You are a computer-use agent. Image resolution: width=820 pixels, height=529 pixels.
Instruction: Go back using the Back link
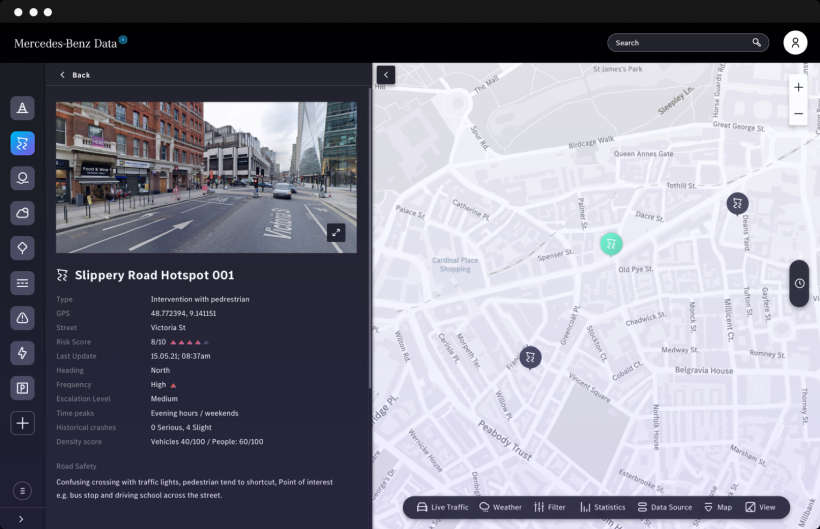click(x=75, y=75)
